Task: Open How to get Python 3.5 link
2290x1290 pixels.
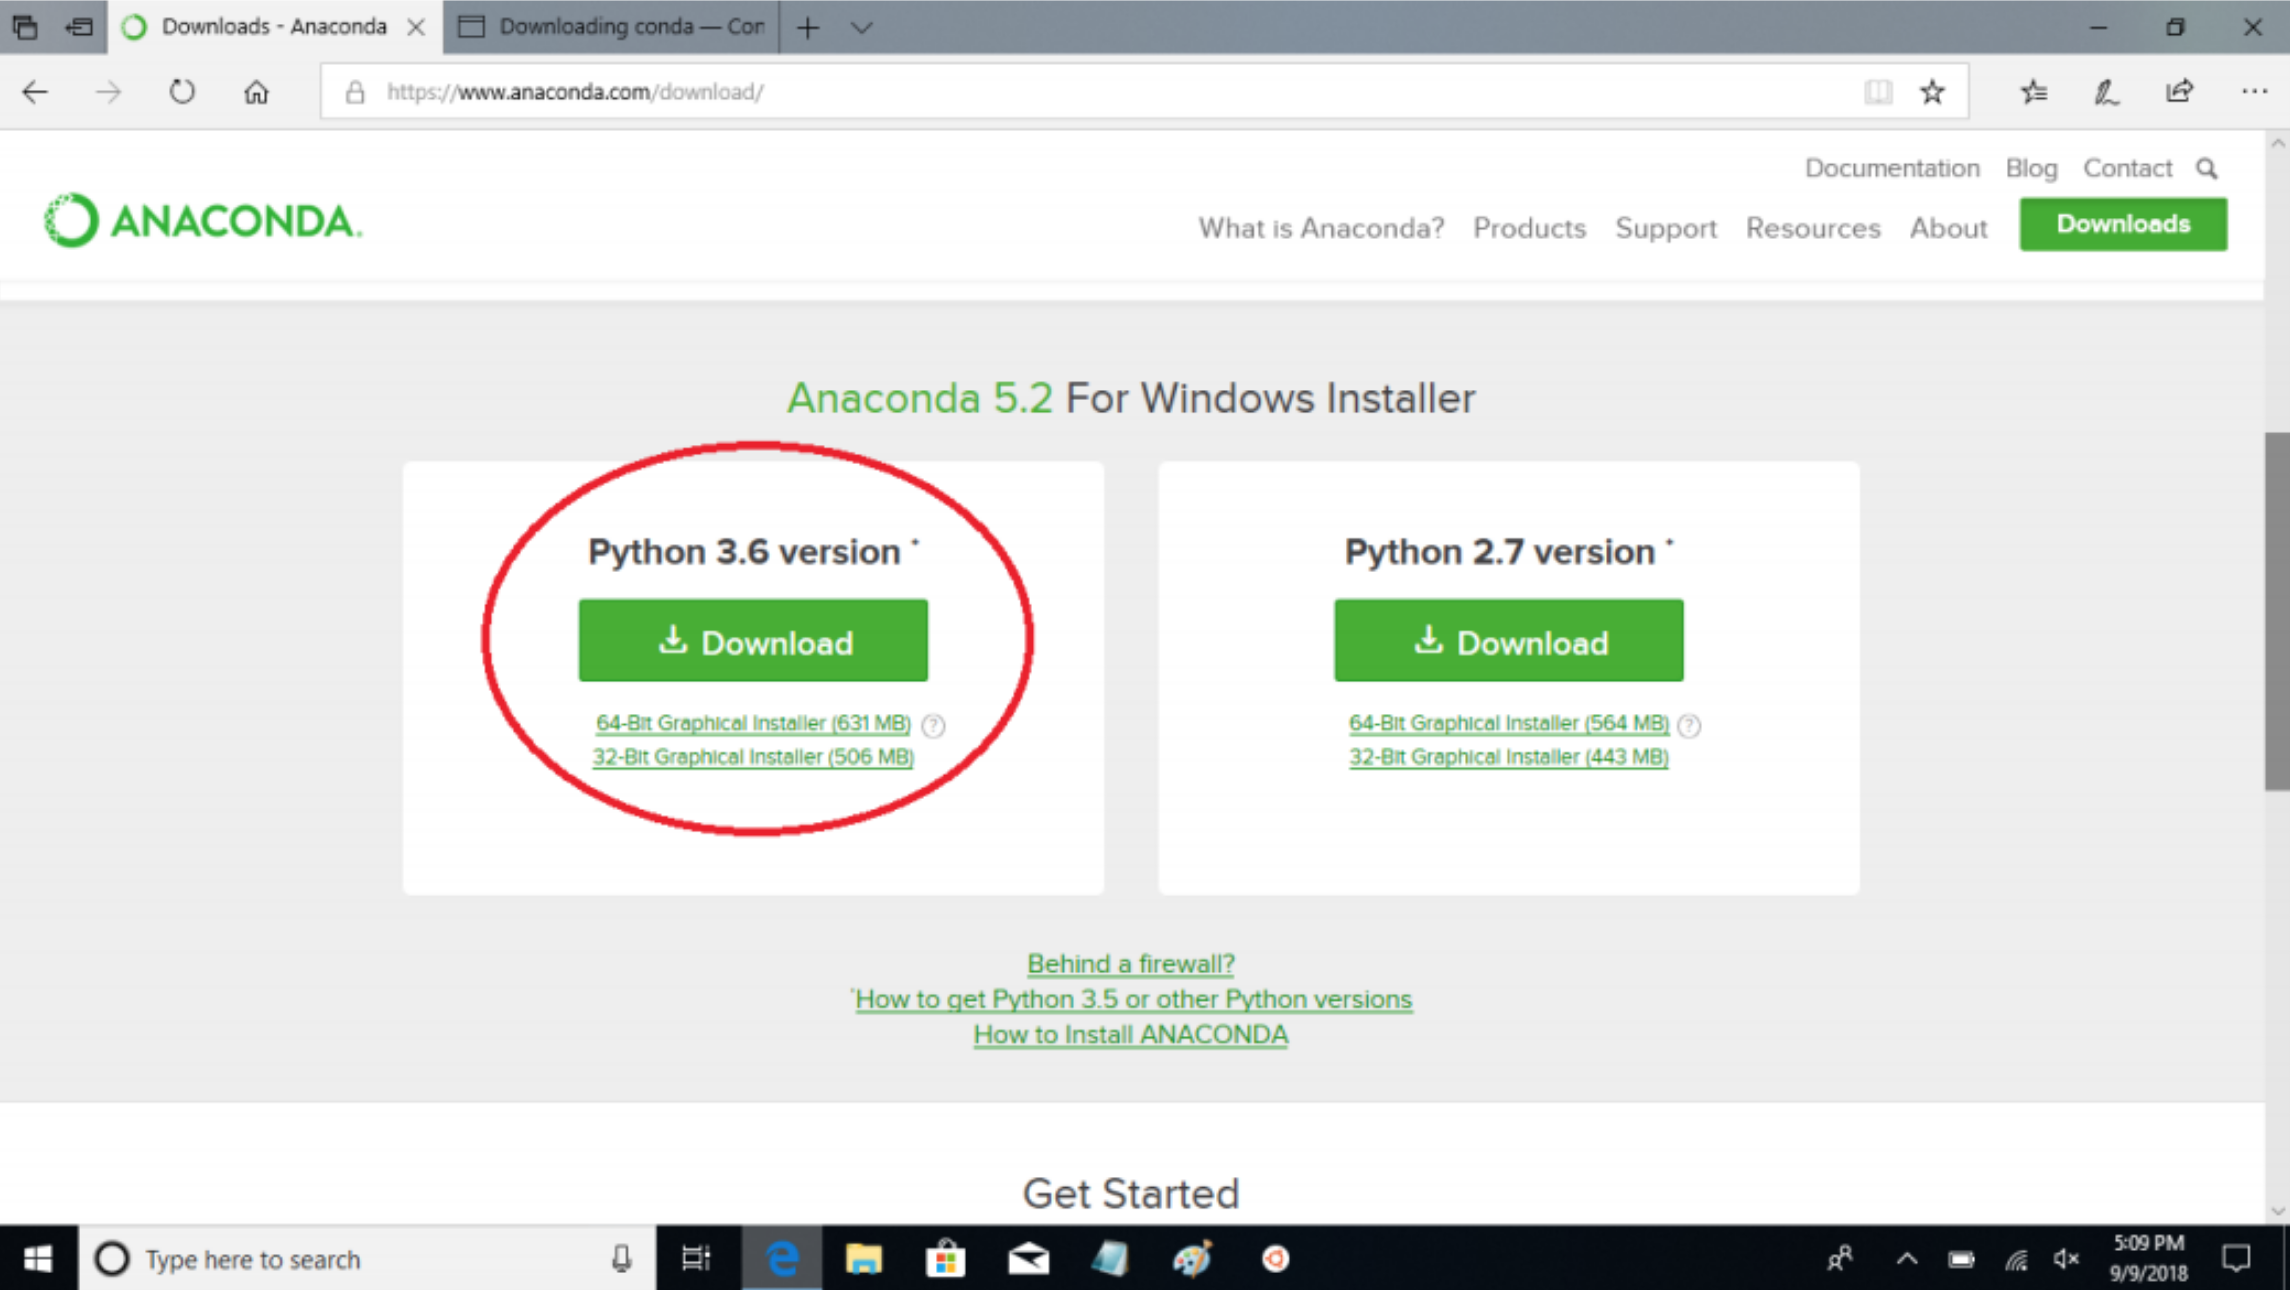Action: point(1134,999)
